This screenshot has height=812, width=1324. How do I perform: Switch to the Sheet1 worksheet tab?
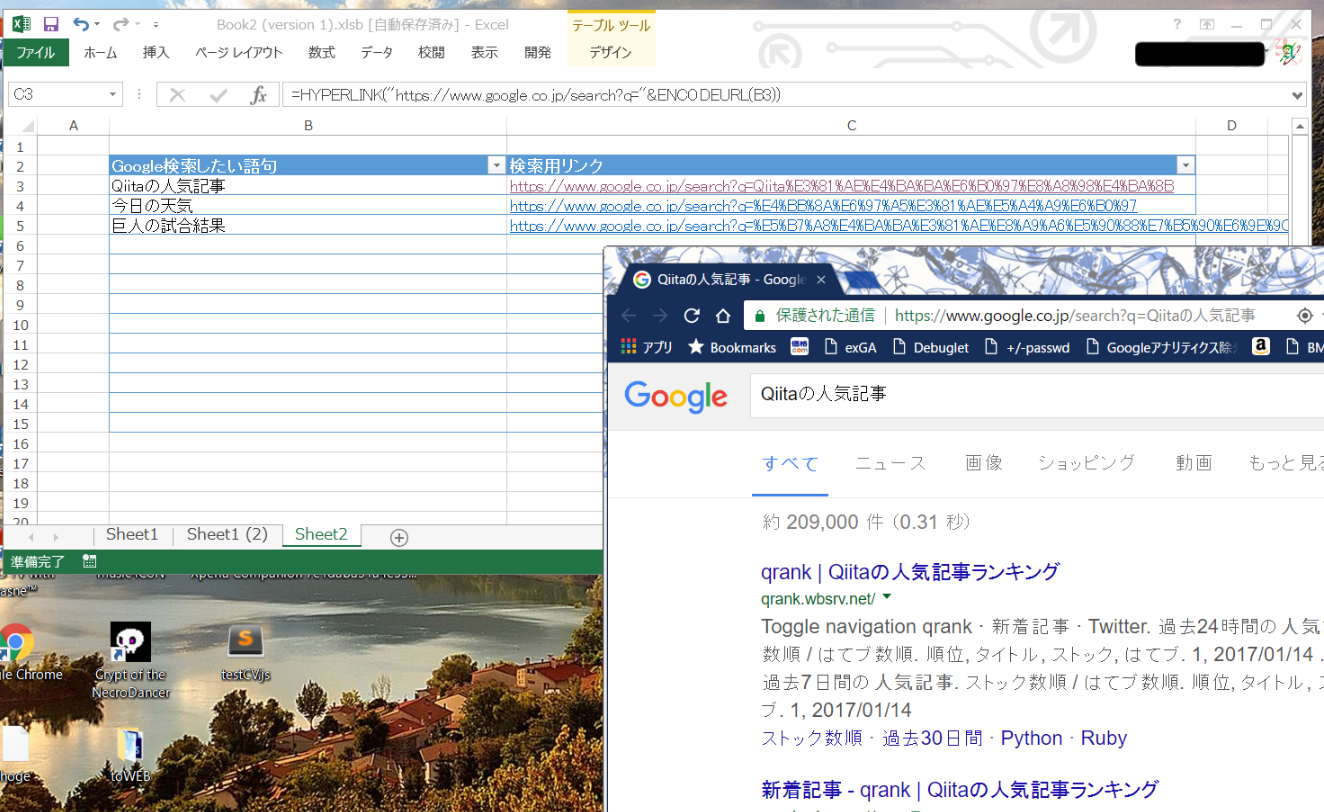[131, 534]
